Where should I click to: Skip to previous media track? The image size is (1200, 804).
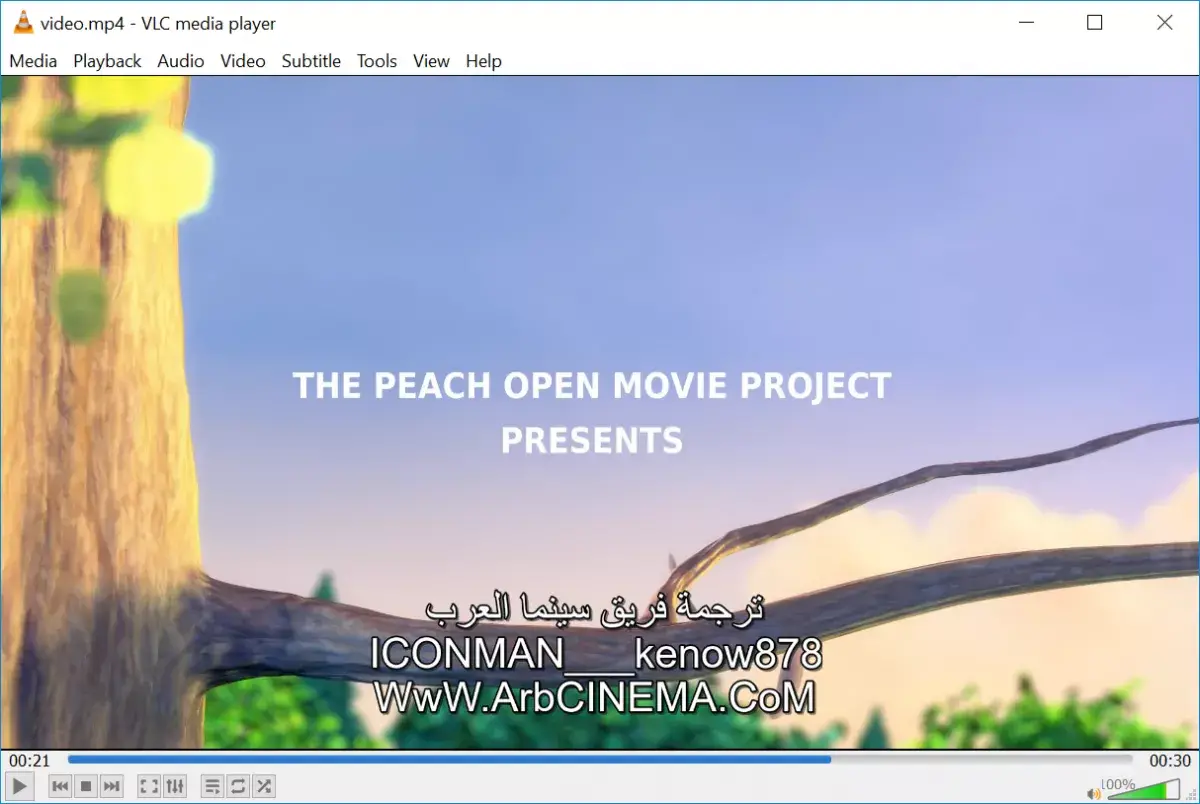click(x=60, y=786)
